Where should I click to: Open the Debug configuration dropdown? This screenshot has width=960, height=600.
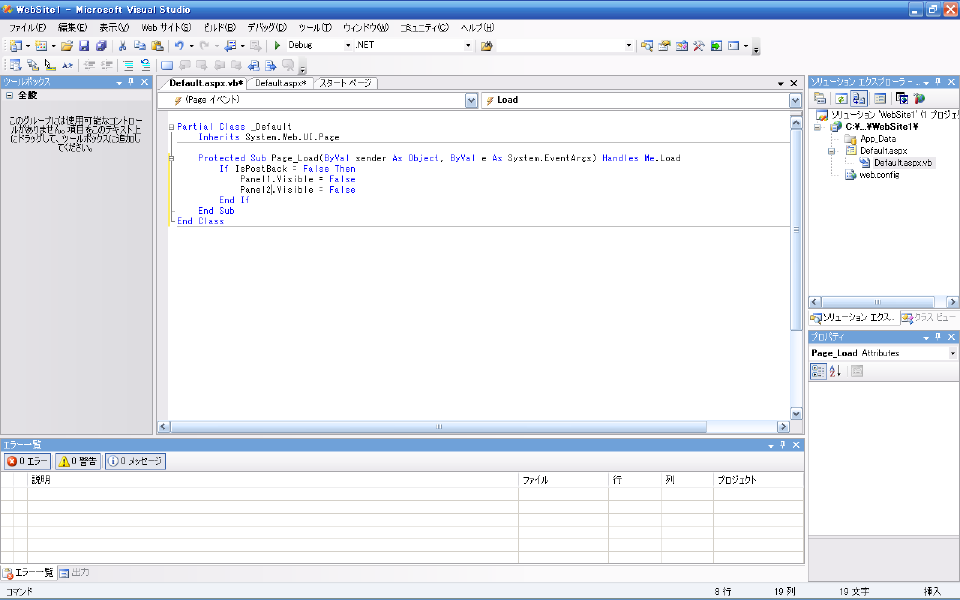coord(348,46)
